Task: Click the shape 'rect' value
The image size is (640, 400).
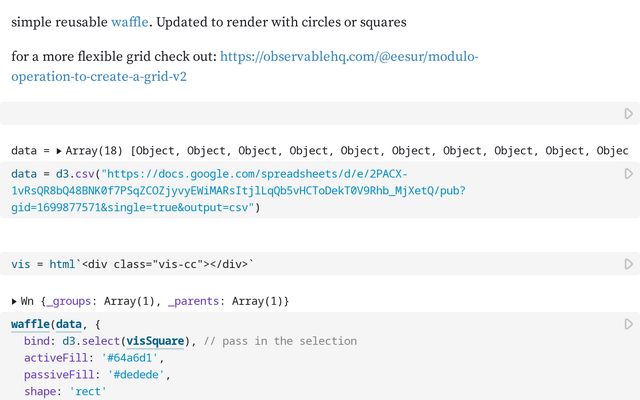Action: tap(87, 391)
